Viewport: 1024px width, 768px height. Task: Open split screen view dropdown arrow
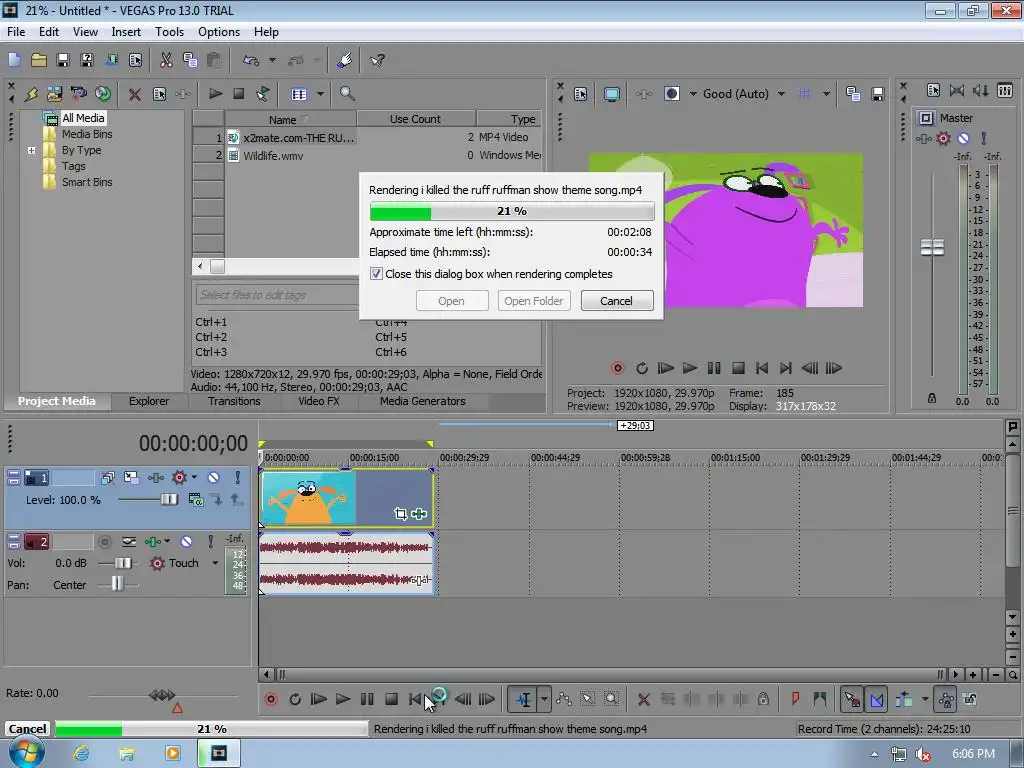point(693,94)
